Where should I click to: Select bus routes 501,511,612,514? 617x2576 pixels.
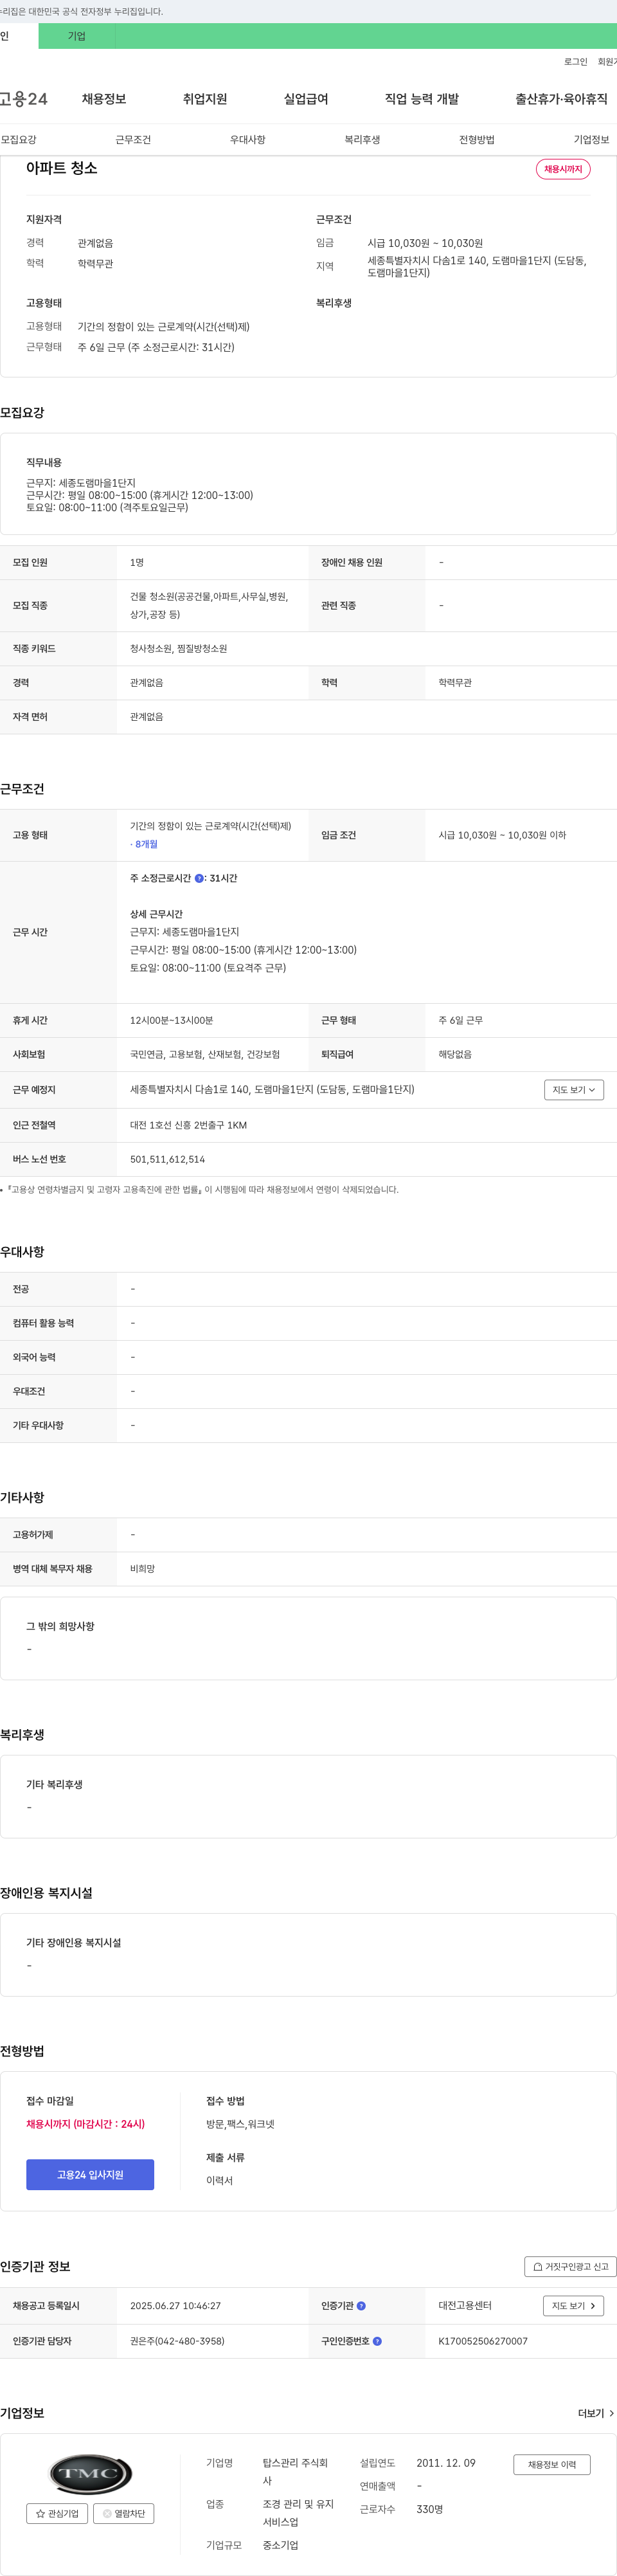[x=167, y=1159]
